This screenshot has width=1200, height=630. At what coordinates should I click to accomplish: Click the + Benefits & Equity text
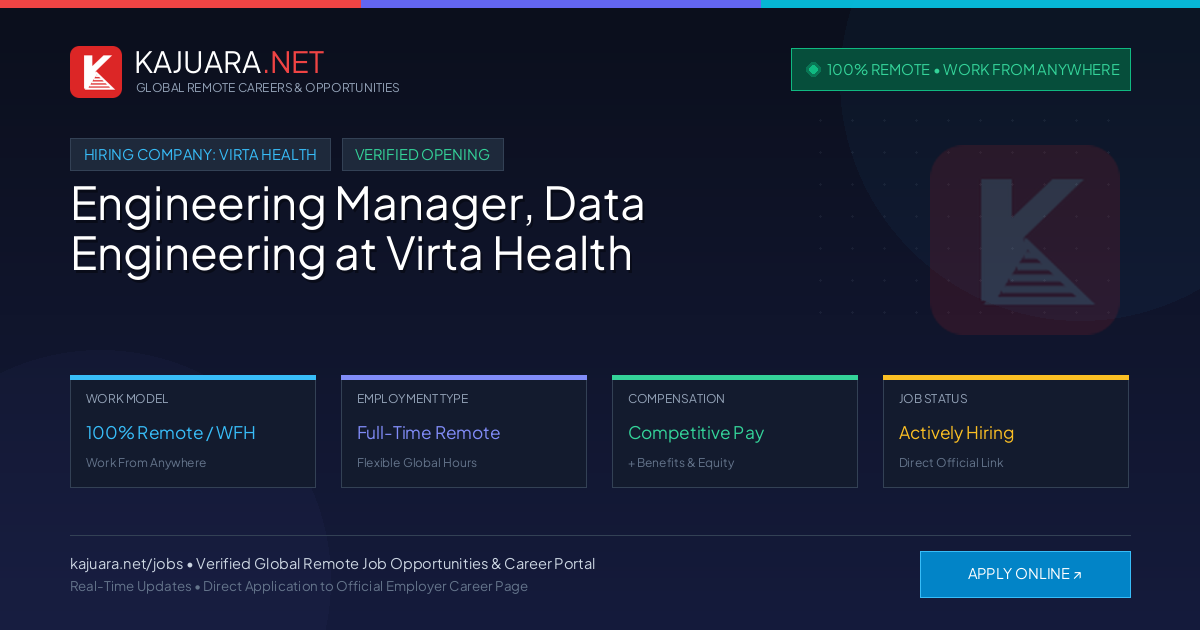pyautogui.click(x=681, y=463)
